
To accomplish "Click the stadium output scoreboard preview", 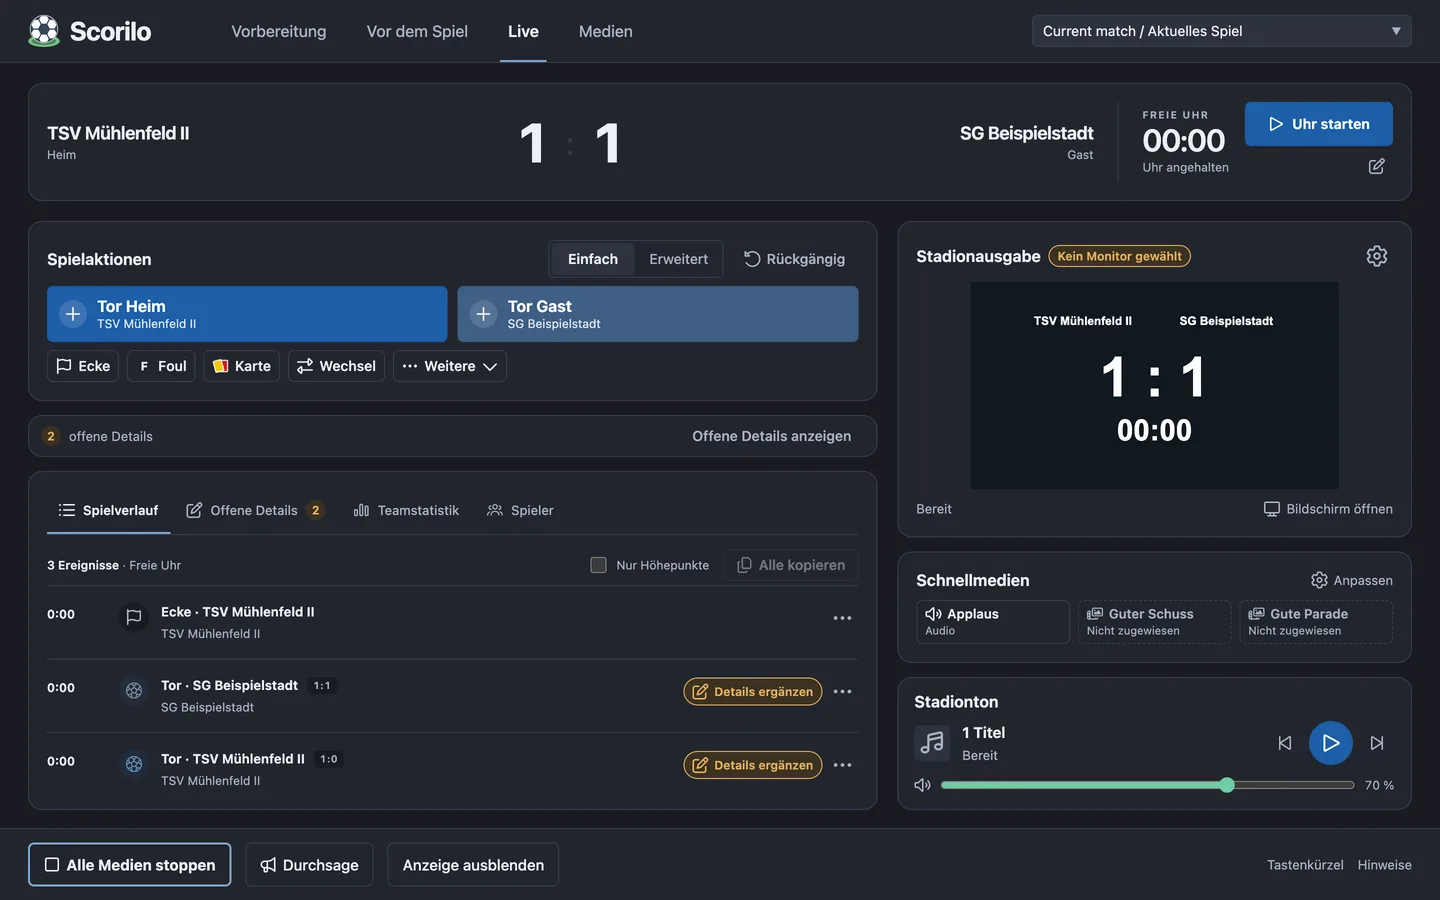I will tap(1155, 385).
